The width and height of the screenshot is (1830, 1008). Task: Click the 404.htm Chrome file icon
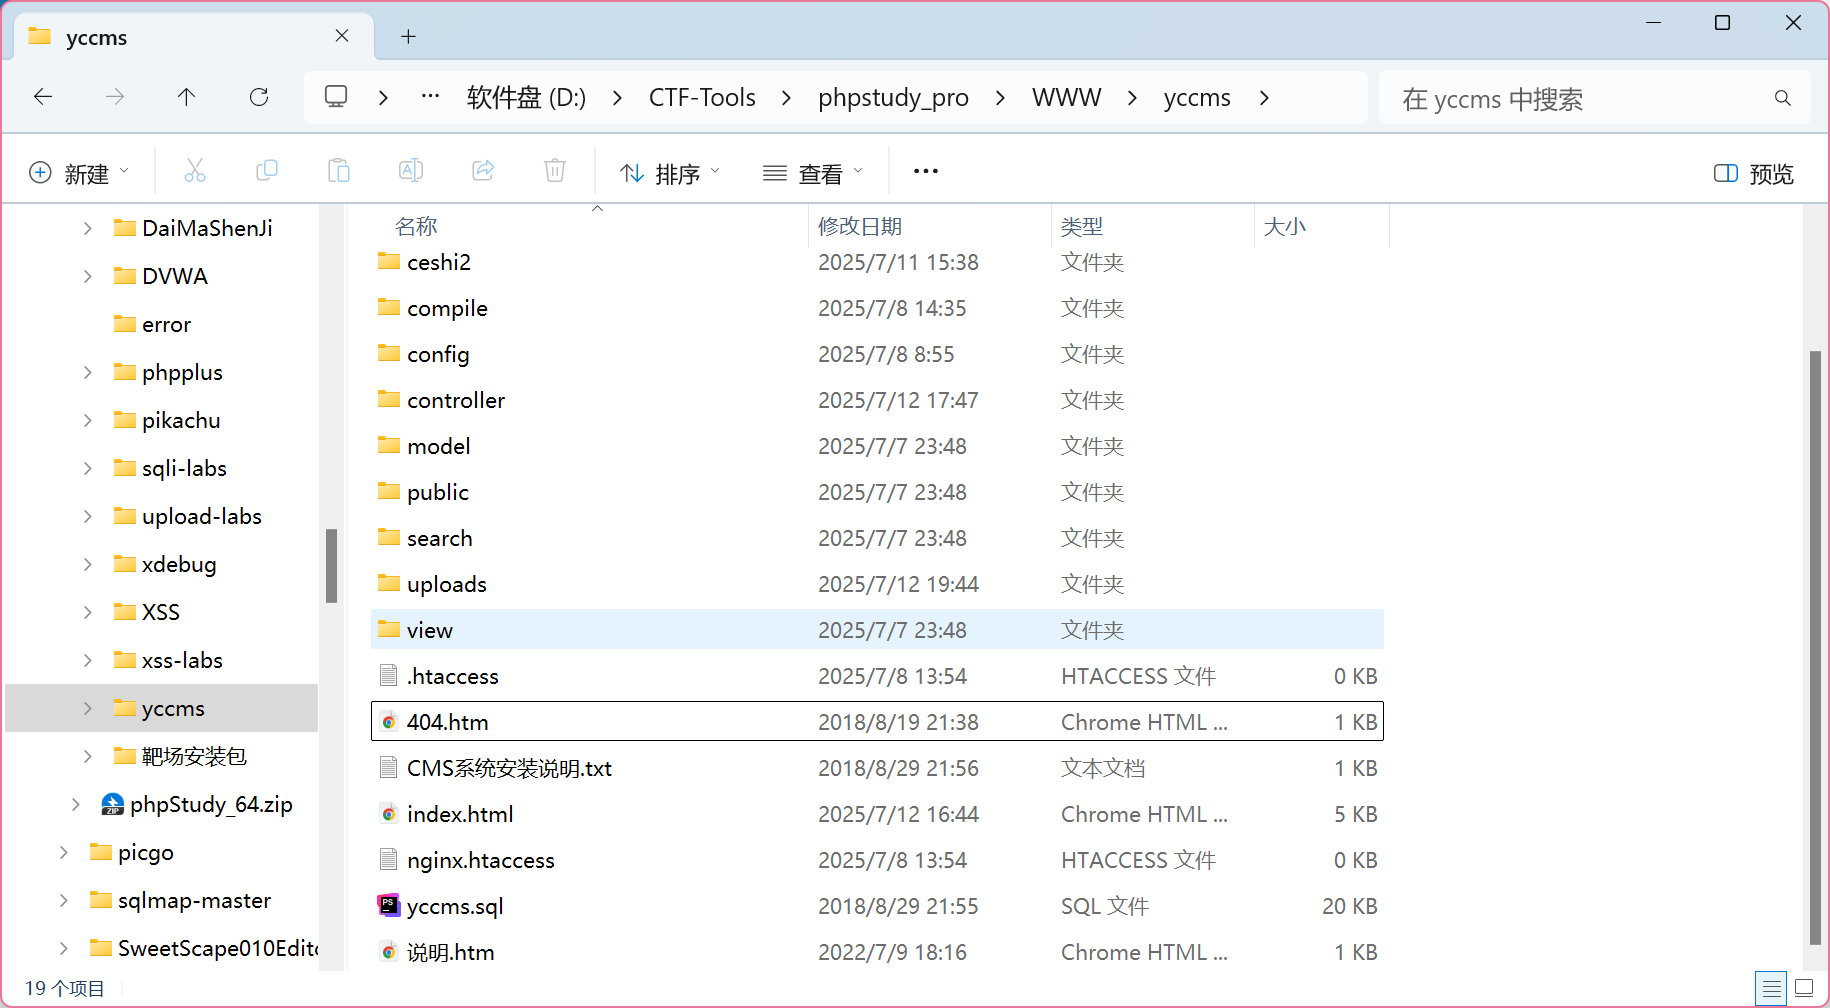[389, 722]
